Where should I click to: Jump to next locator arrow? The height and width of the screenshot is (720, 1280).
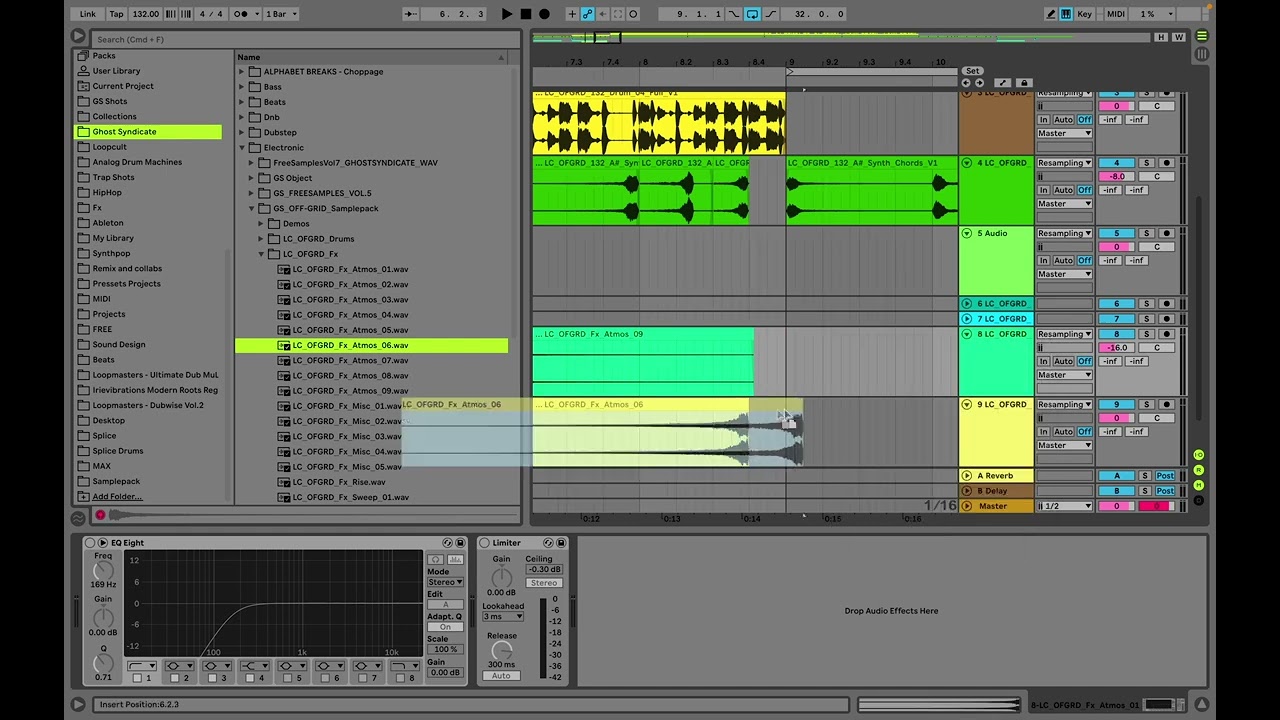pos(979,83)
